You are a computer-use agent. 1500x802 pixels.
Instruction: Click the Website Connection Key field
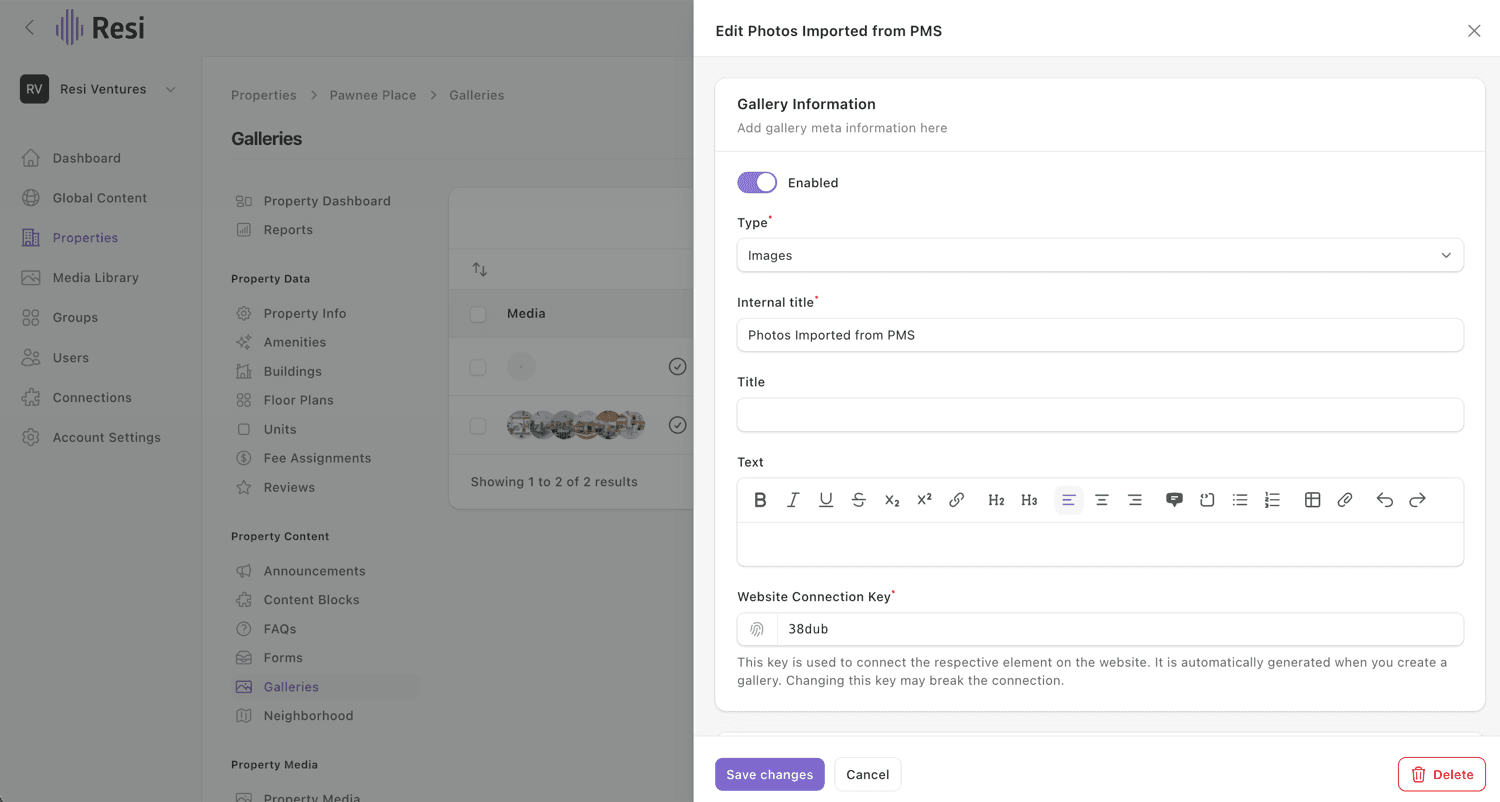1120,629
